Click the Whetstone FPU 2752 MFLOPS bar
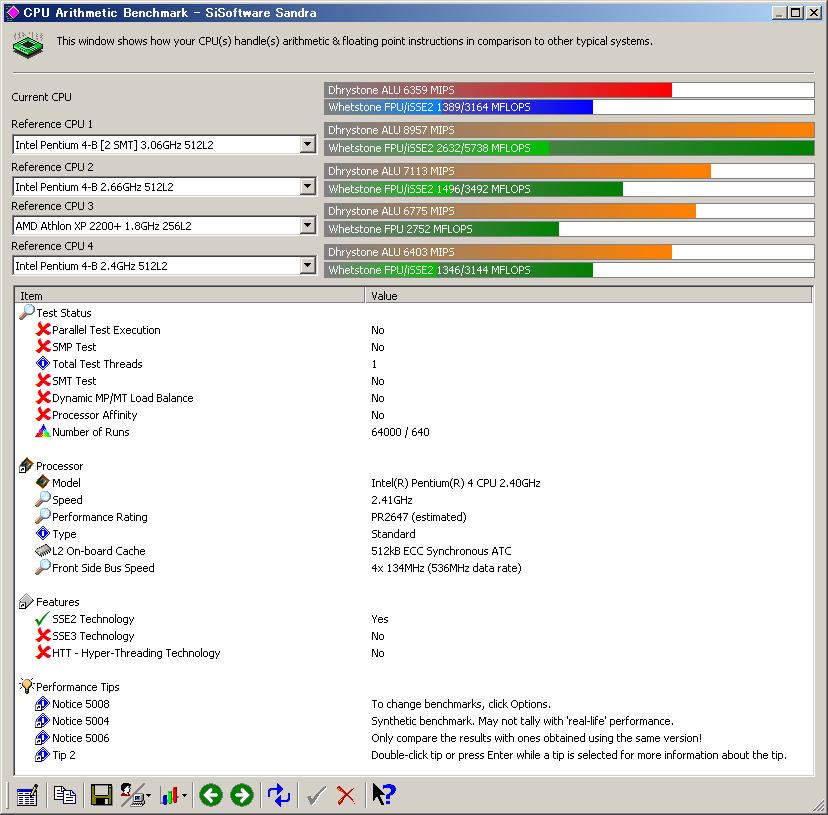Viewport: 828px width, 815px height. (x=569, y=229)
